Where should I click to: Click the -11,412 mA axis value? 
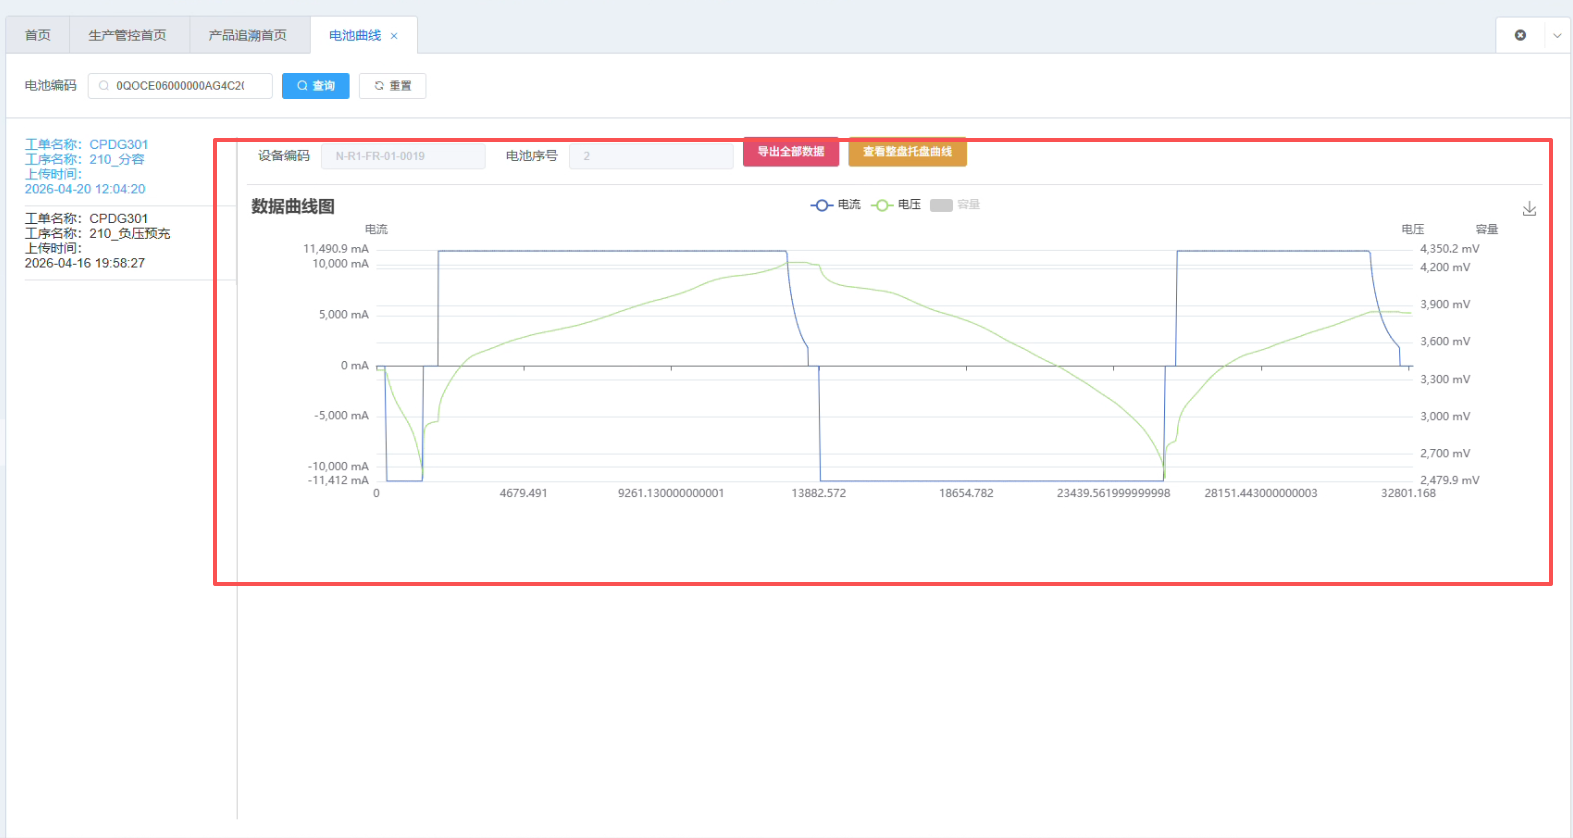[x=339, y=481]
